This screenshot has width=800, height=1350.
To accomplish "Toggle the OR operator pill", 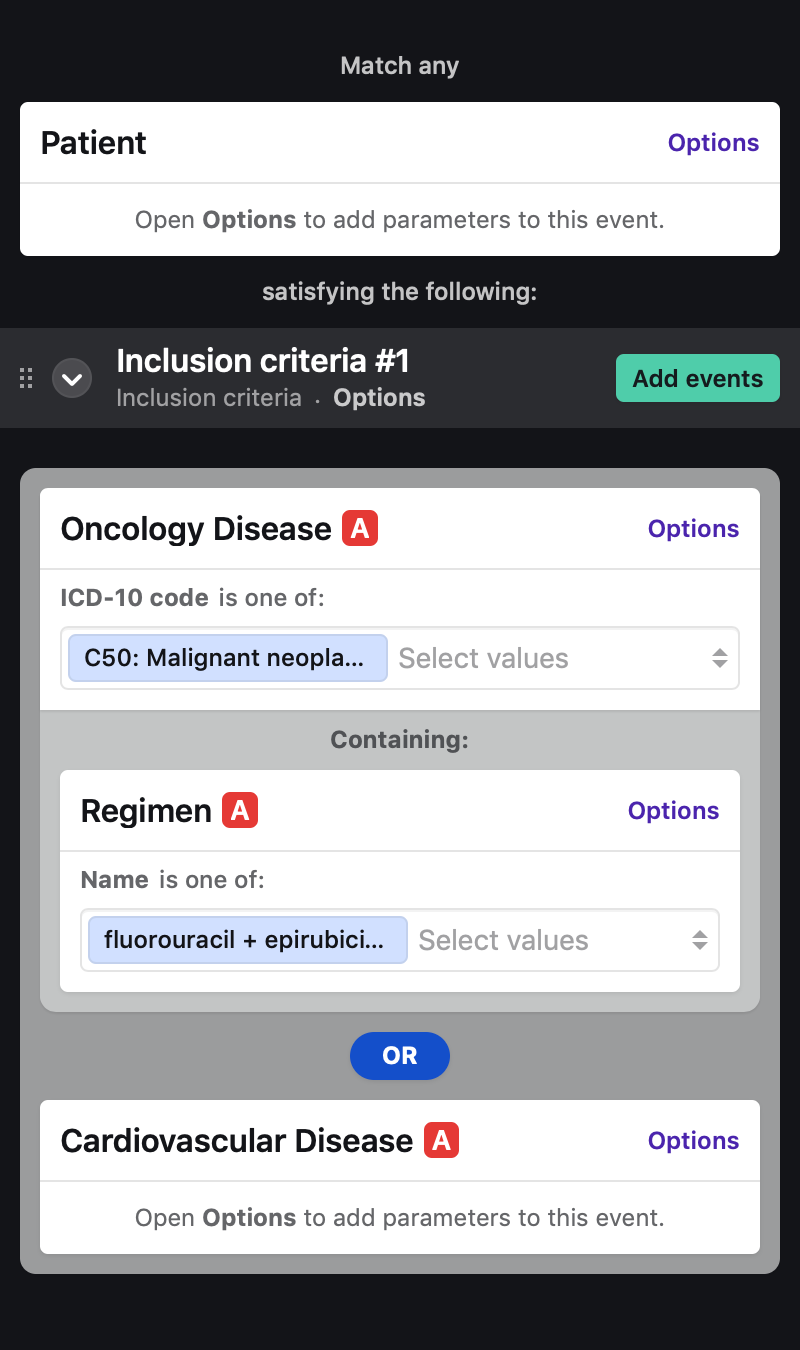I will (x=400, y=1056).
